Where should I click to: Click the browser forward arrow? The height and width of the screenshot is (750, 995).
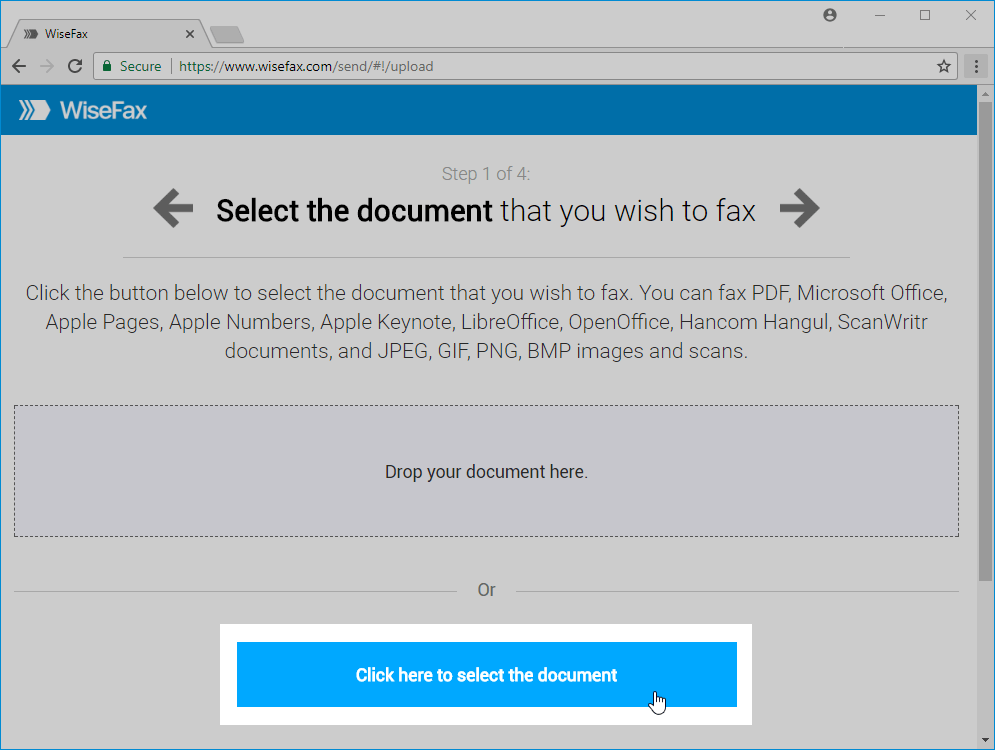46,66
